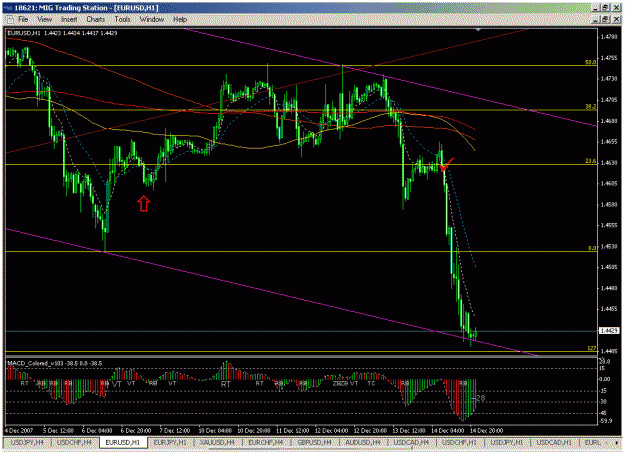Click the chart shift triangle marker
Screen dimensions: 625x452
click(478, 30)
